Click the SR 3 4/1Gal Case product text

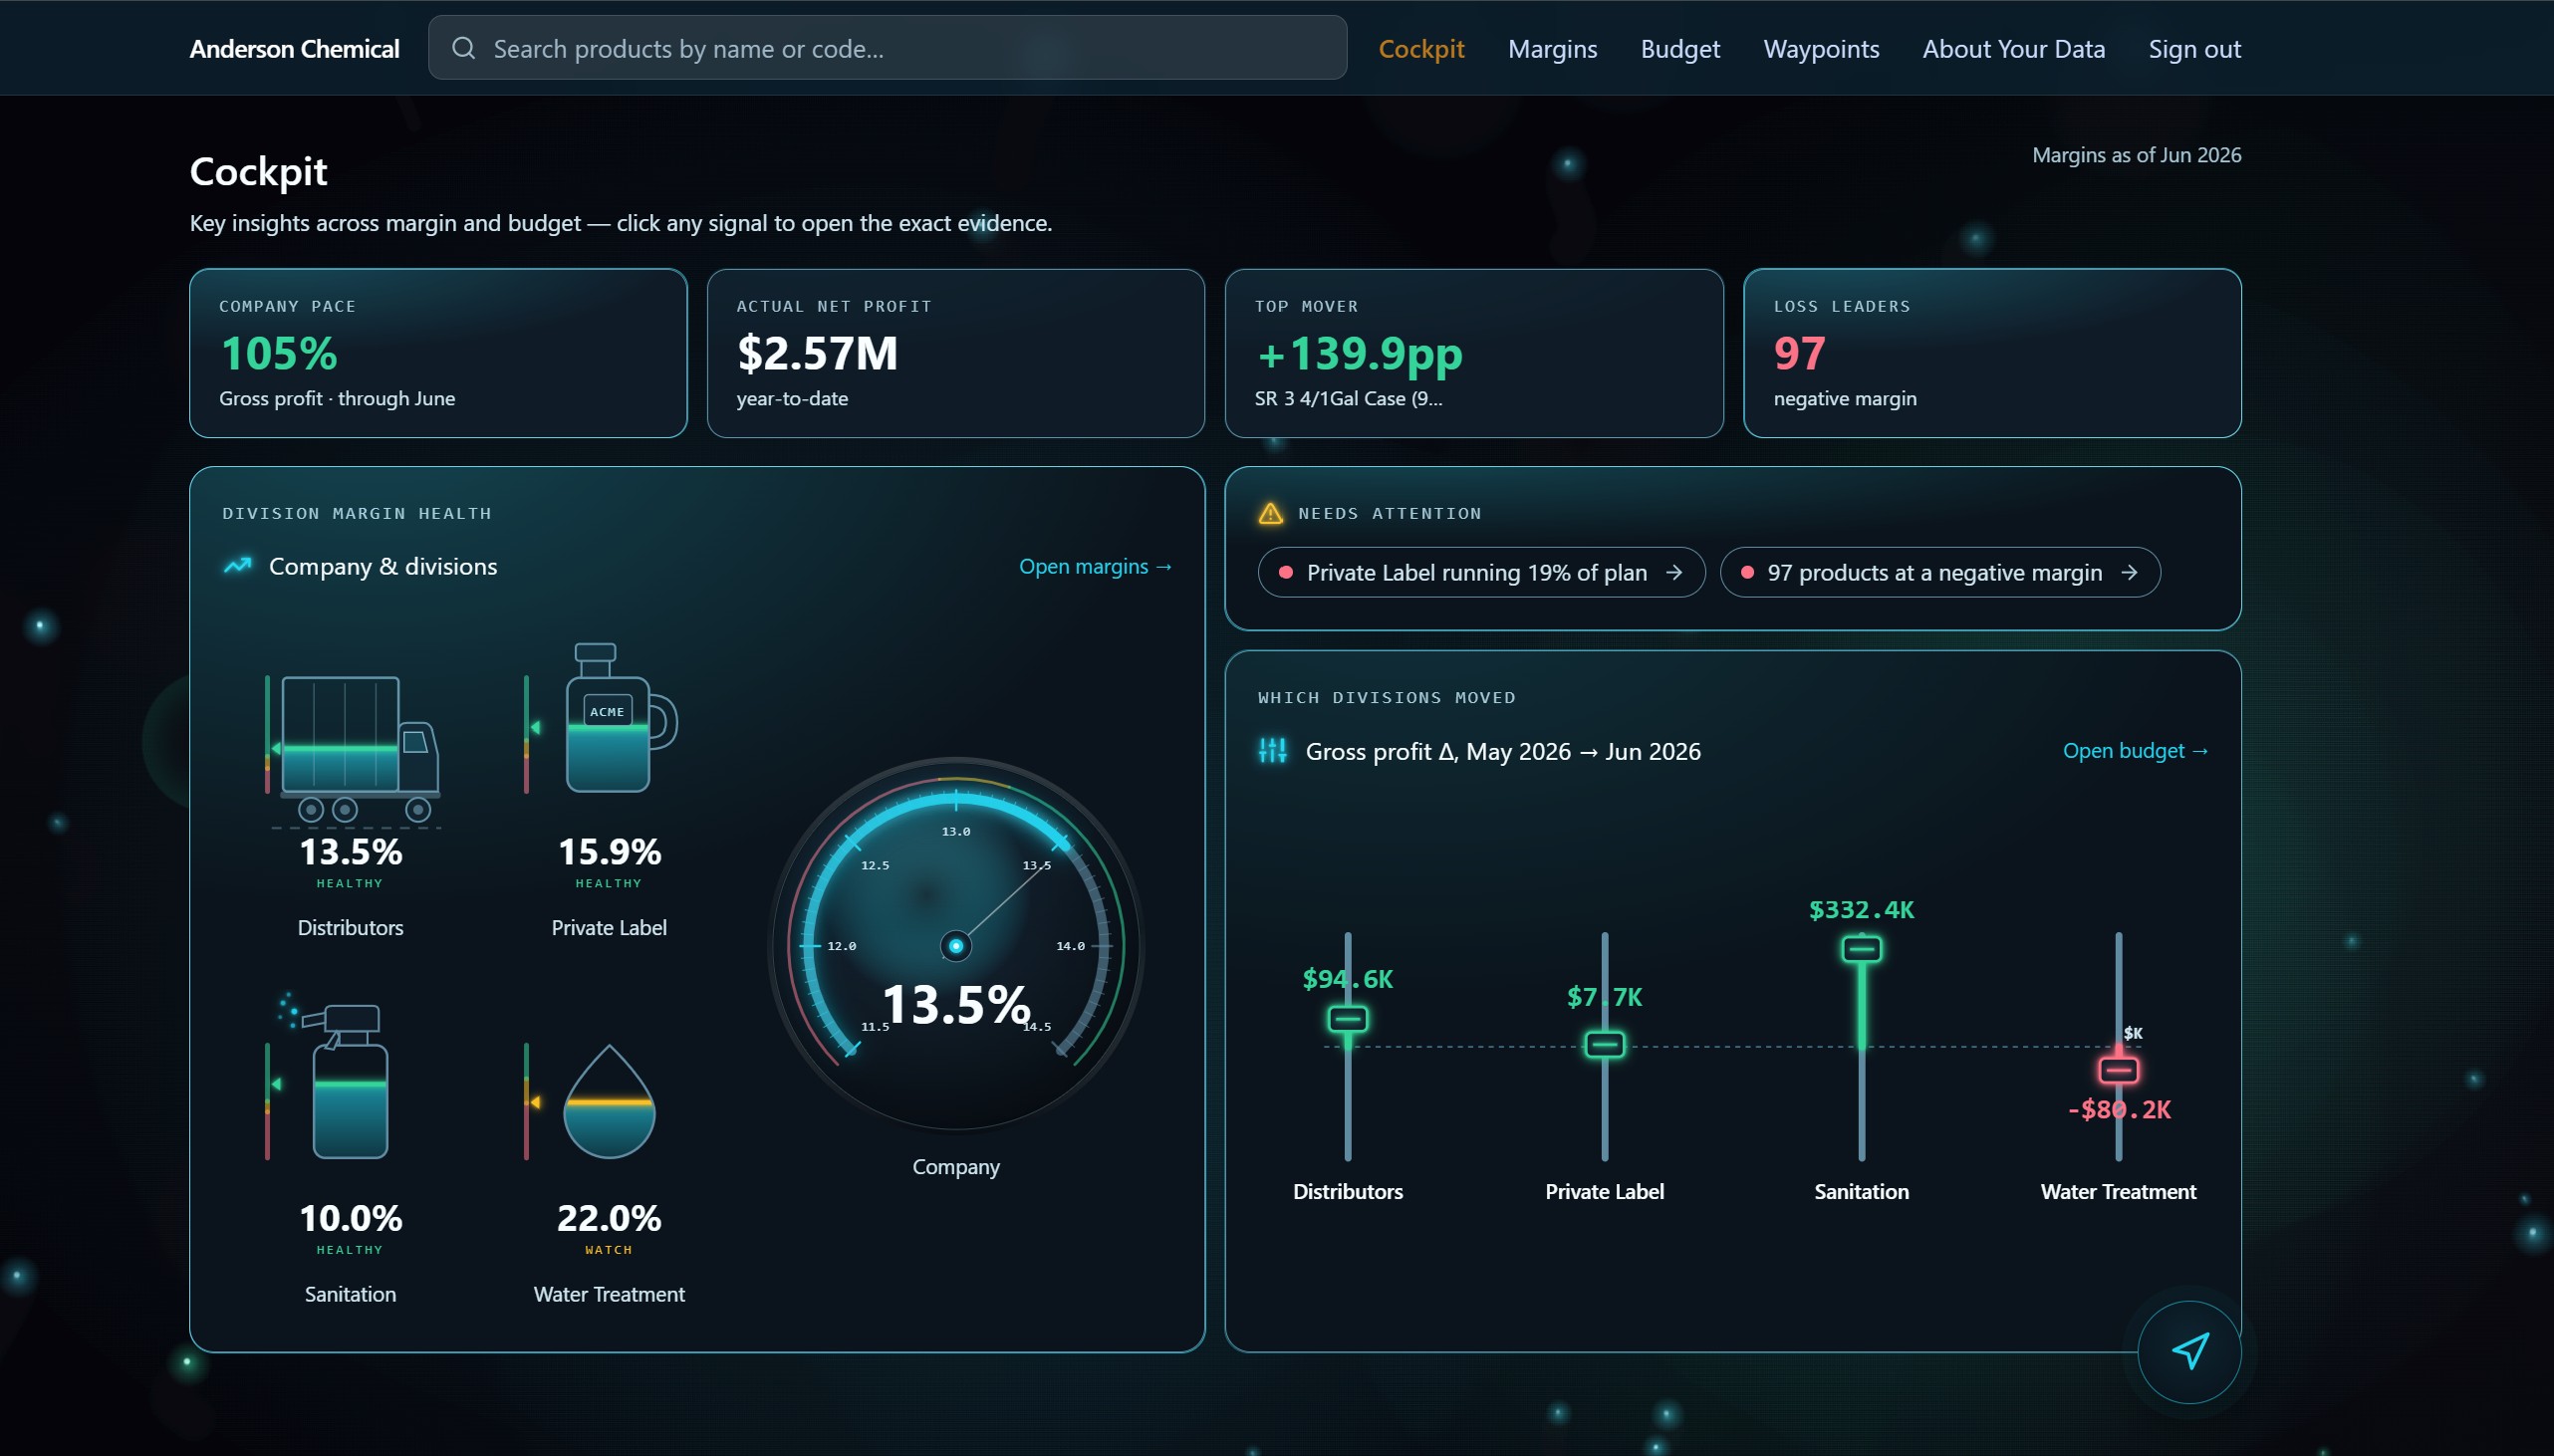click(1348, 398)
